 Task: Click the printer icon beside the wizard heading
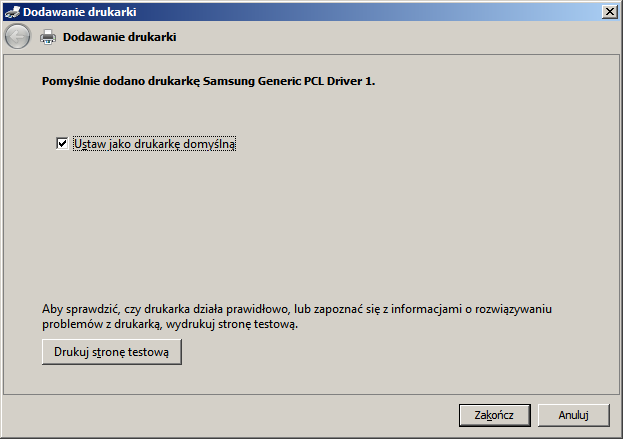tap(48, 37)
